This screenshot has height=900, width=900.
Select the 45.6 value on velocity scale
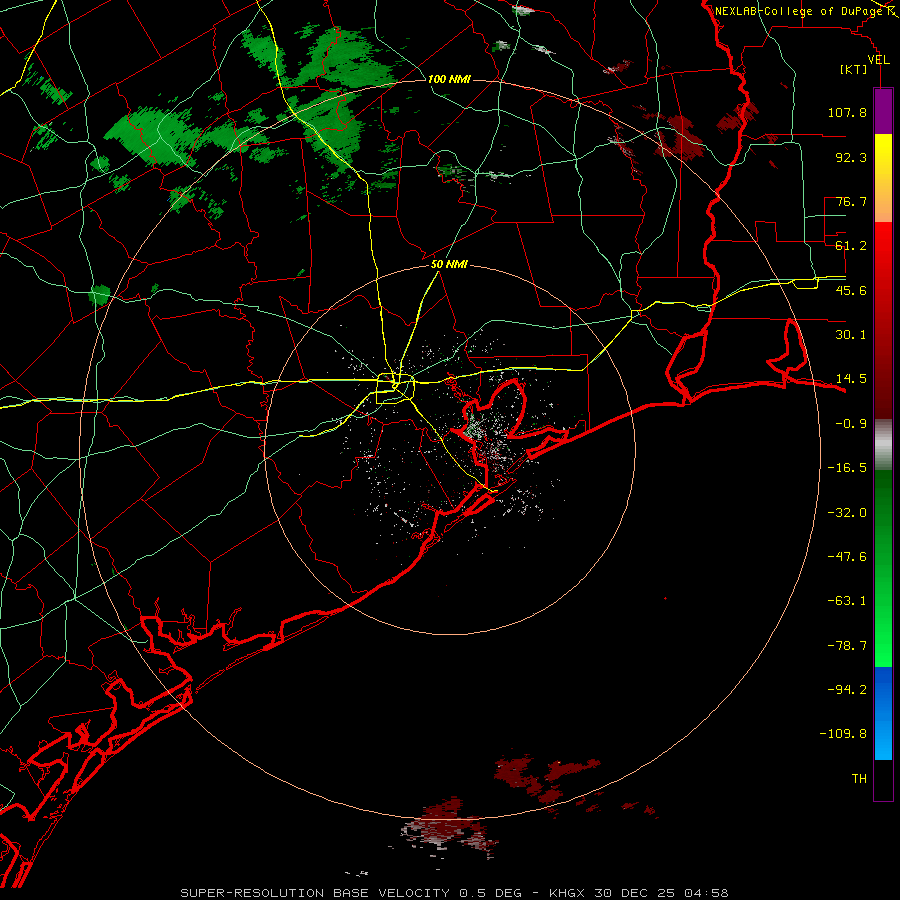pyautogui.click(x=851, y=290)
